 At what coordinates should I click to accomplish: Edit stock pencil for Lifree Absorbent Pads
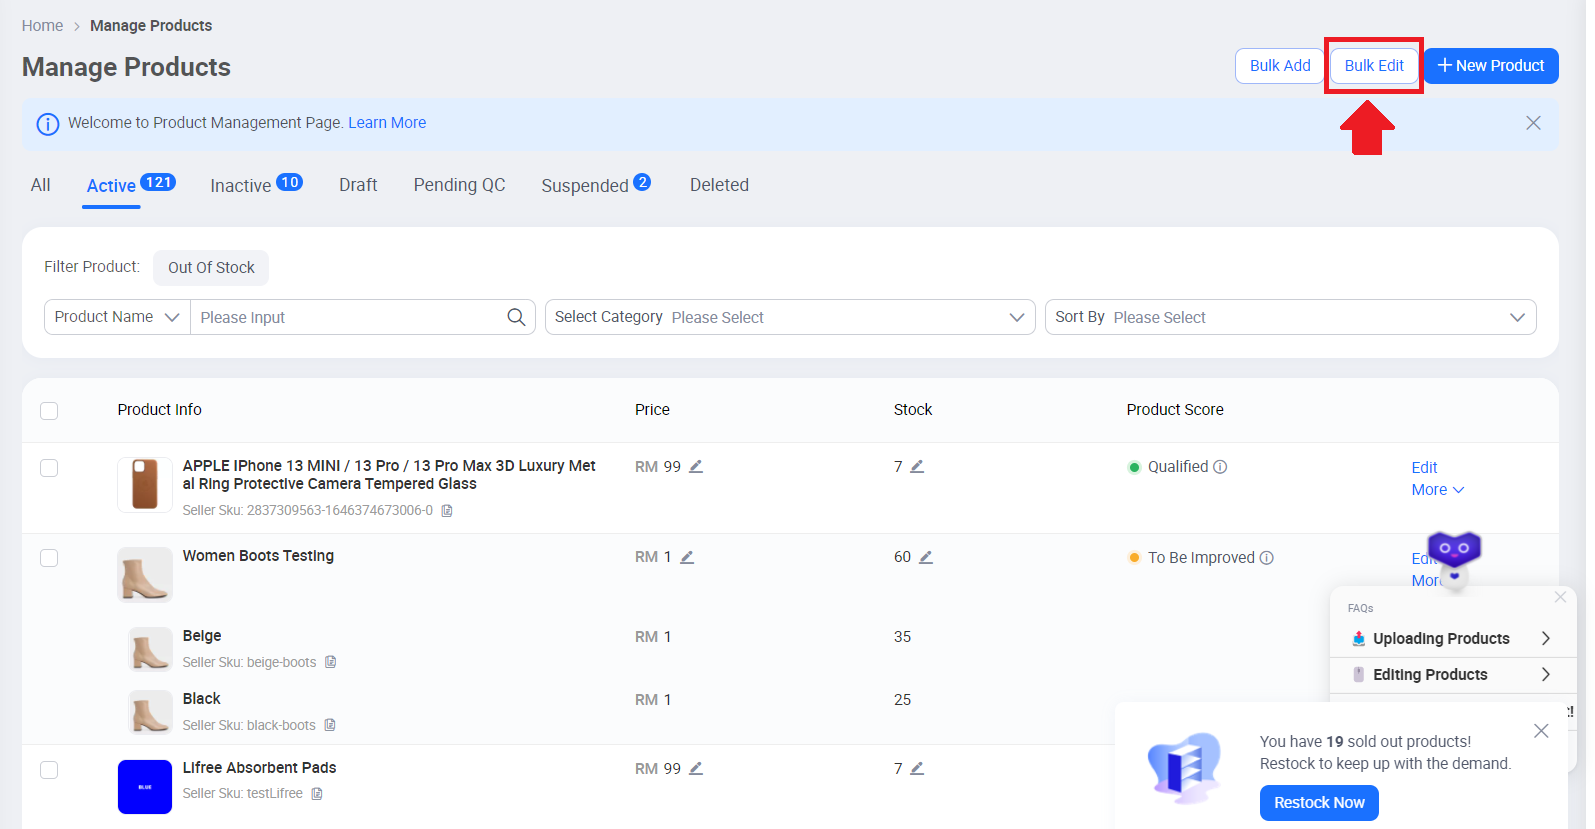[x=917, y=768]
